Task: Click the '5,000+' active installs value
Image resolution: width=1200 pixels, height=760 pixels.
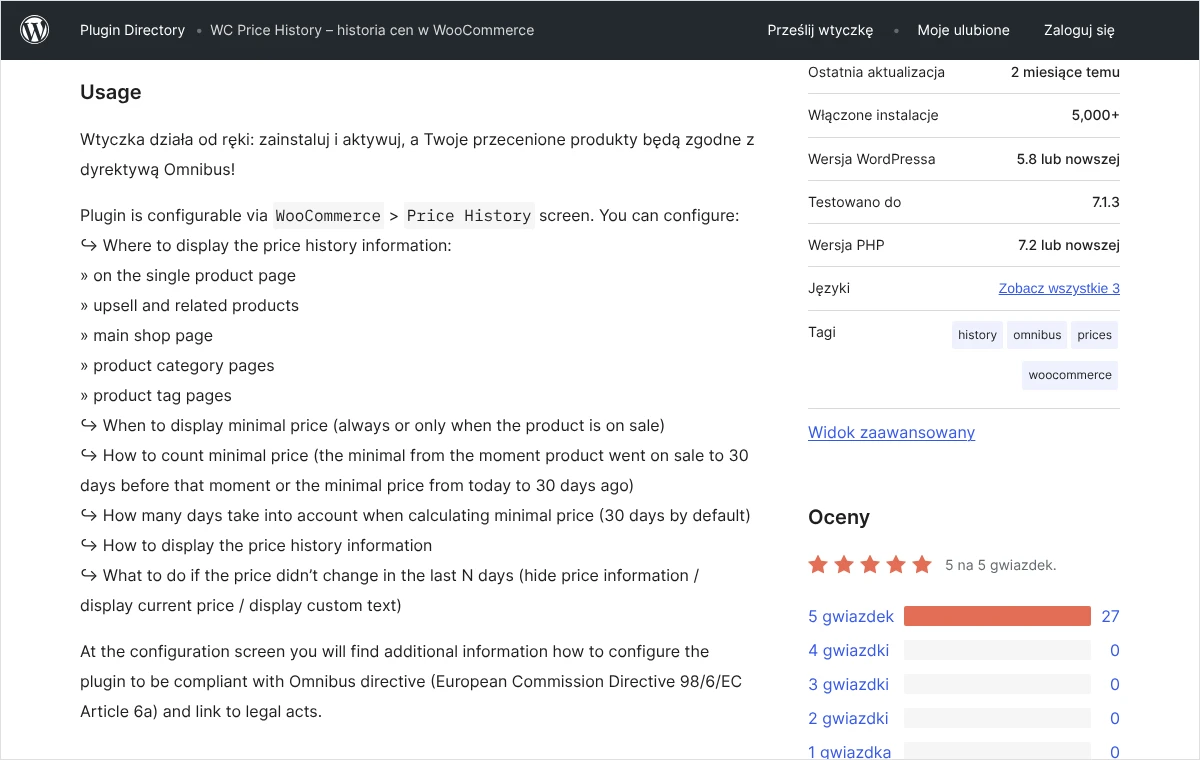Action: click(x=1095, y=115)
